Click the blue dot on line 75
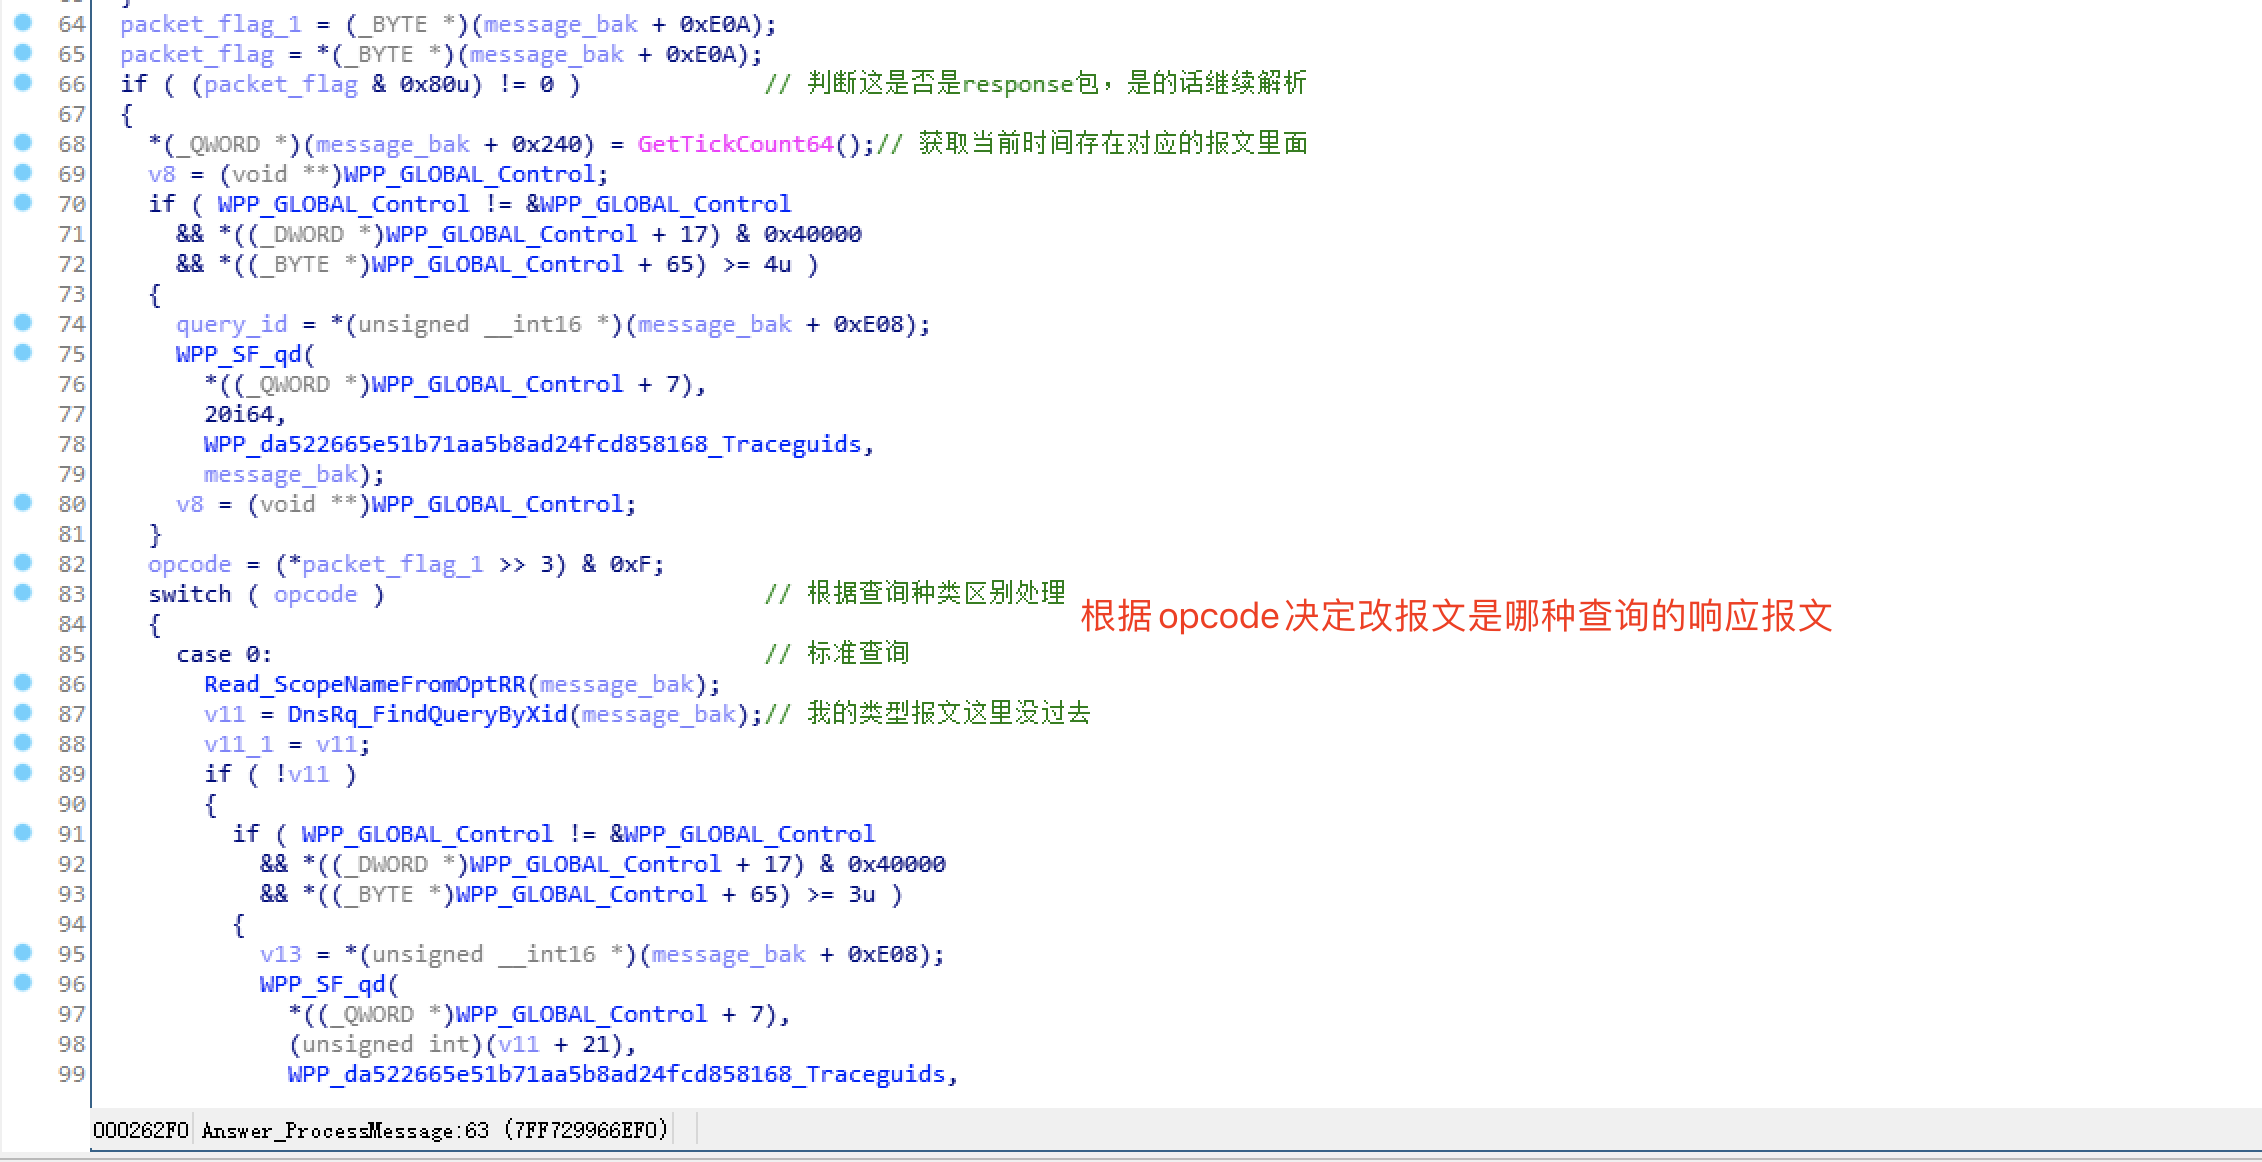Image resolution: width=2262 pixels, height=1162 pixels. click(23, 352)
